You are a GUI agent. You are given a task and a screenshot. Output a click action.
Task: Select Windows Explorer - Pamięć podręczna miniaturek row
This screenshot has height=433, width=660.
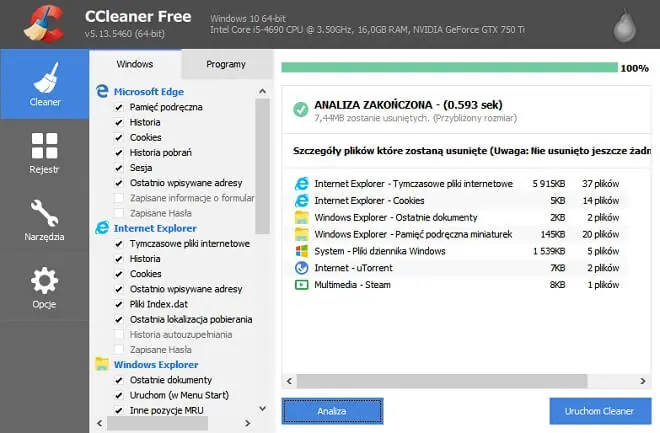tap(457, 234)
